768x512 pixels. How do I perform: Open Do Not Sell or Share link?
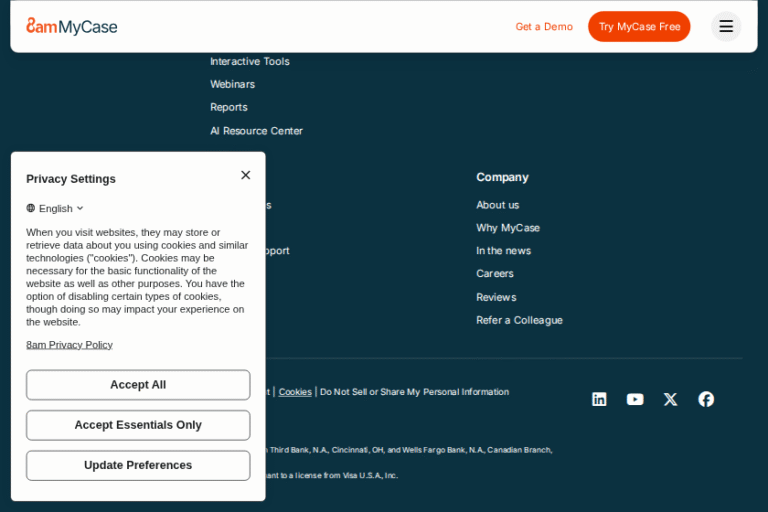pyautogui.click(x=414, y=392)
